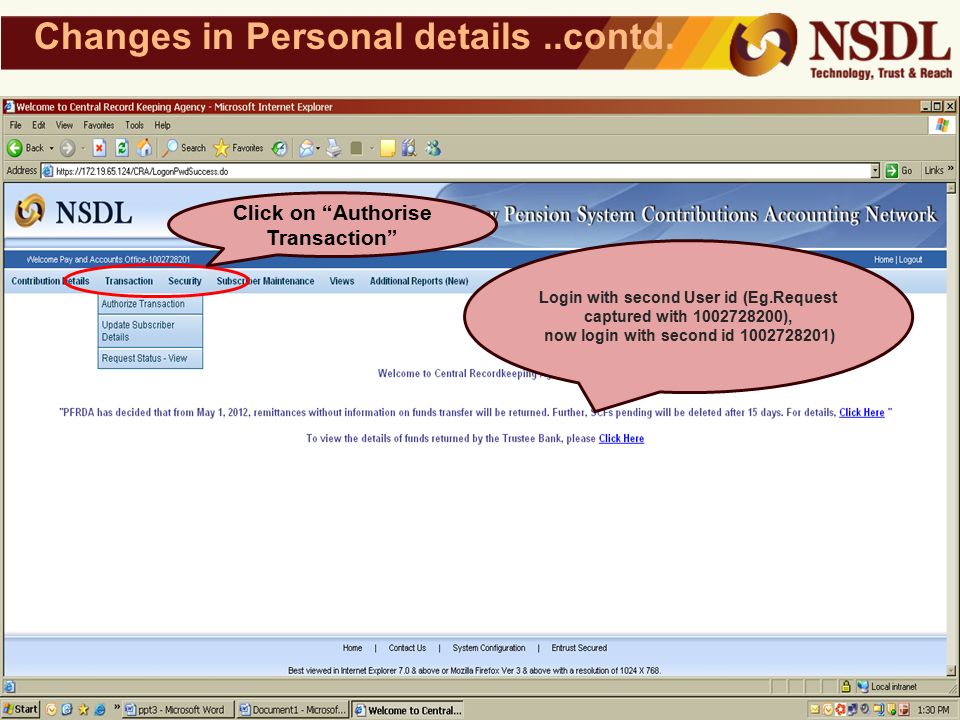This screenshot has height=720, width=960.
Task: Click the first quick launch Outlook icon
Action: [x=51, y=710]
